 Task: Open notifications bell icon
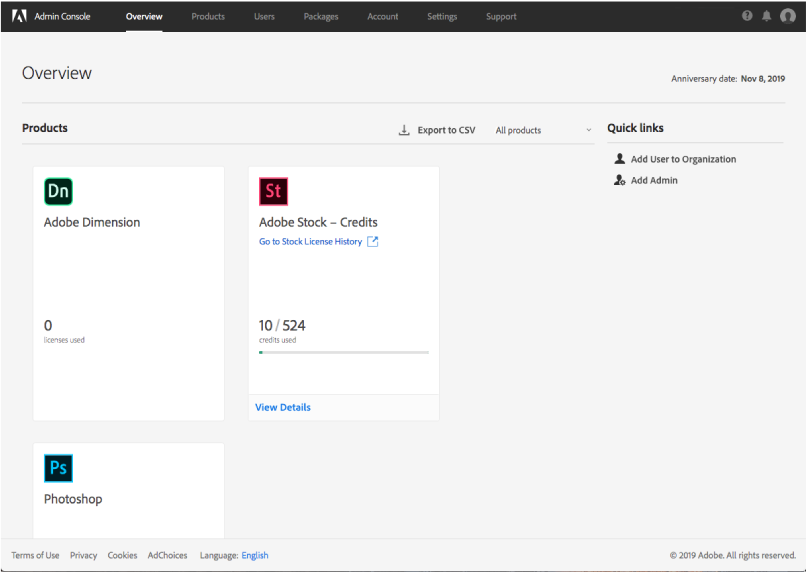click(x=766, y=16)
